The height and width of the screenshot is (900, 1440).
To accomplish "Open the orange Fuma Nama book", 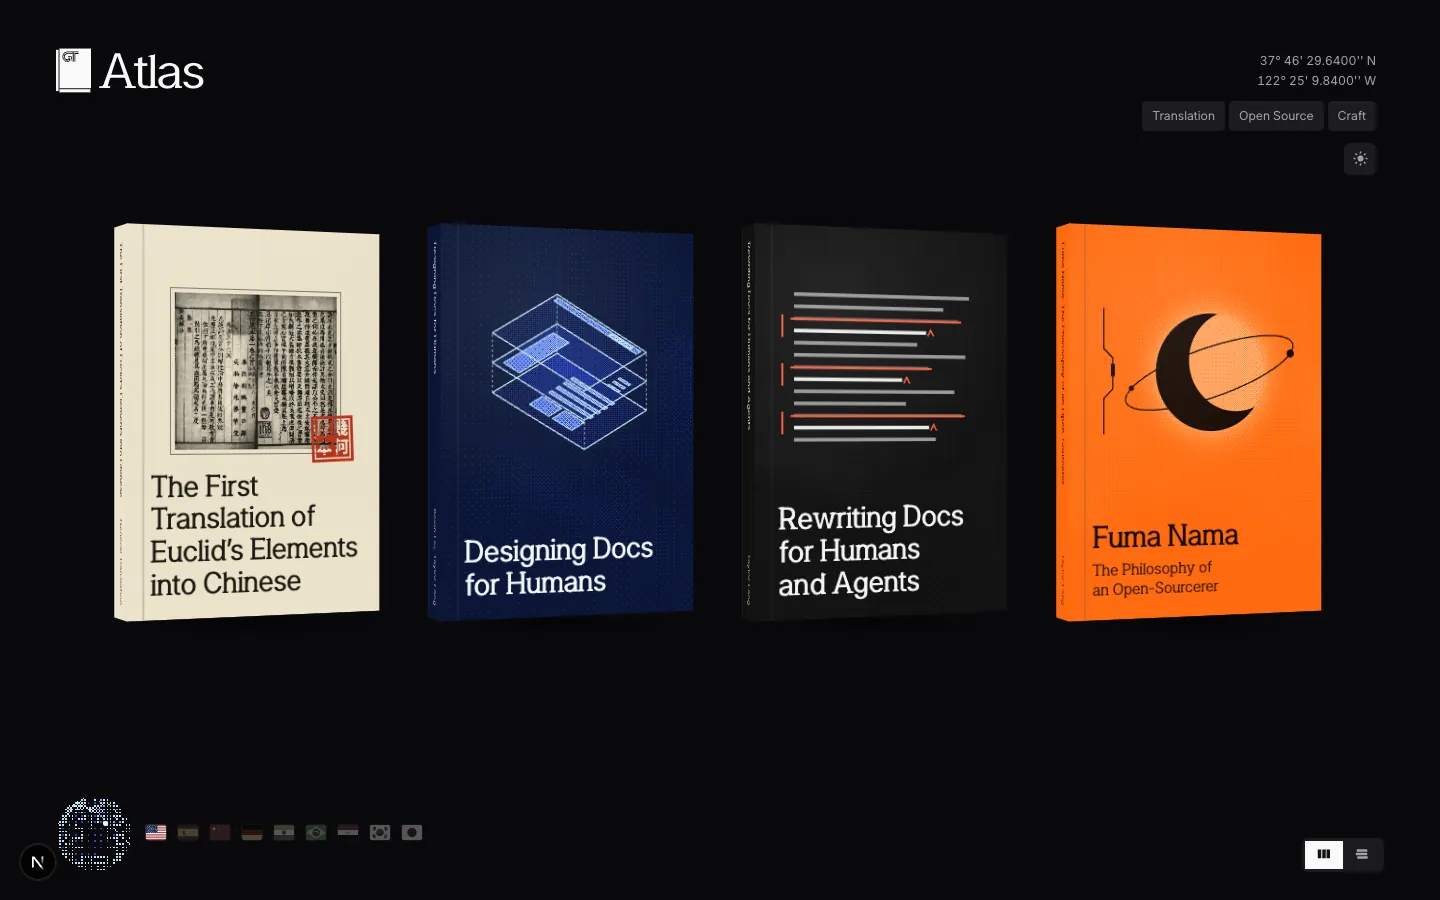I will click(x=1189, y=422).
